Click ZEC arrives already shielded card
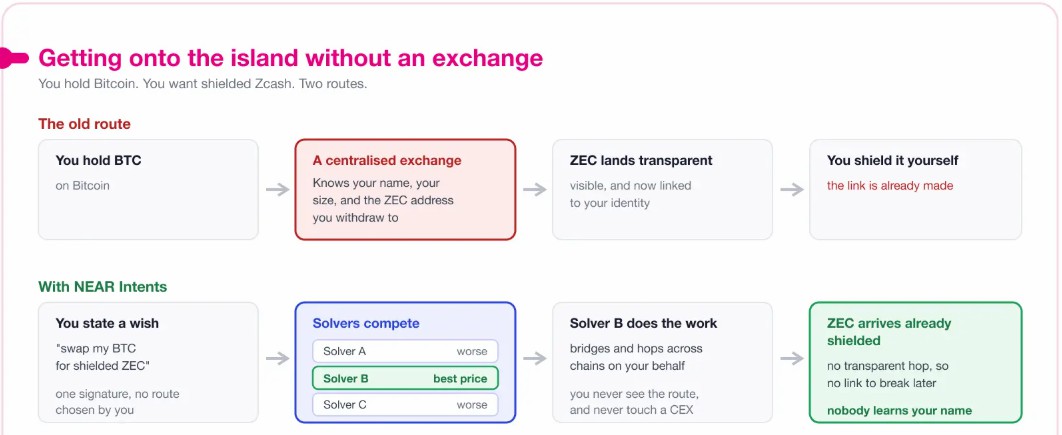Screen dimensions: 1062x435 pyautogui.click(x=916, y=362)
